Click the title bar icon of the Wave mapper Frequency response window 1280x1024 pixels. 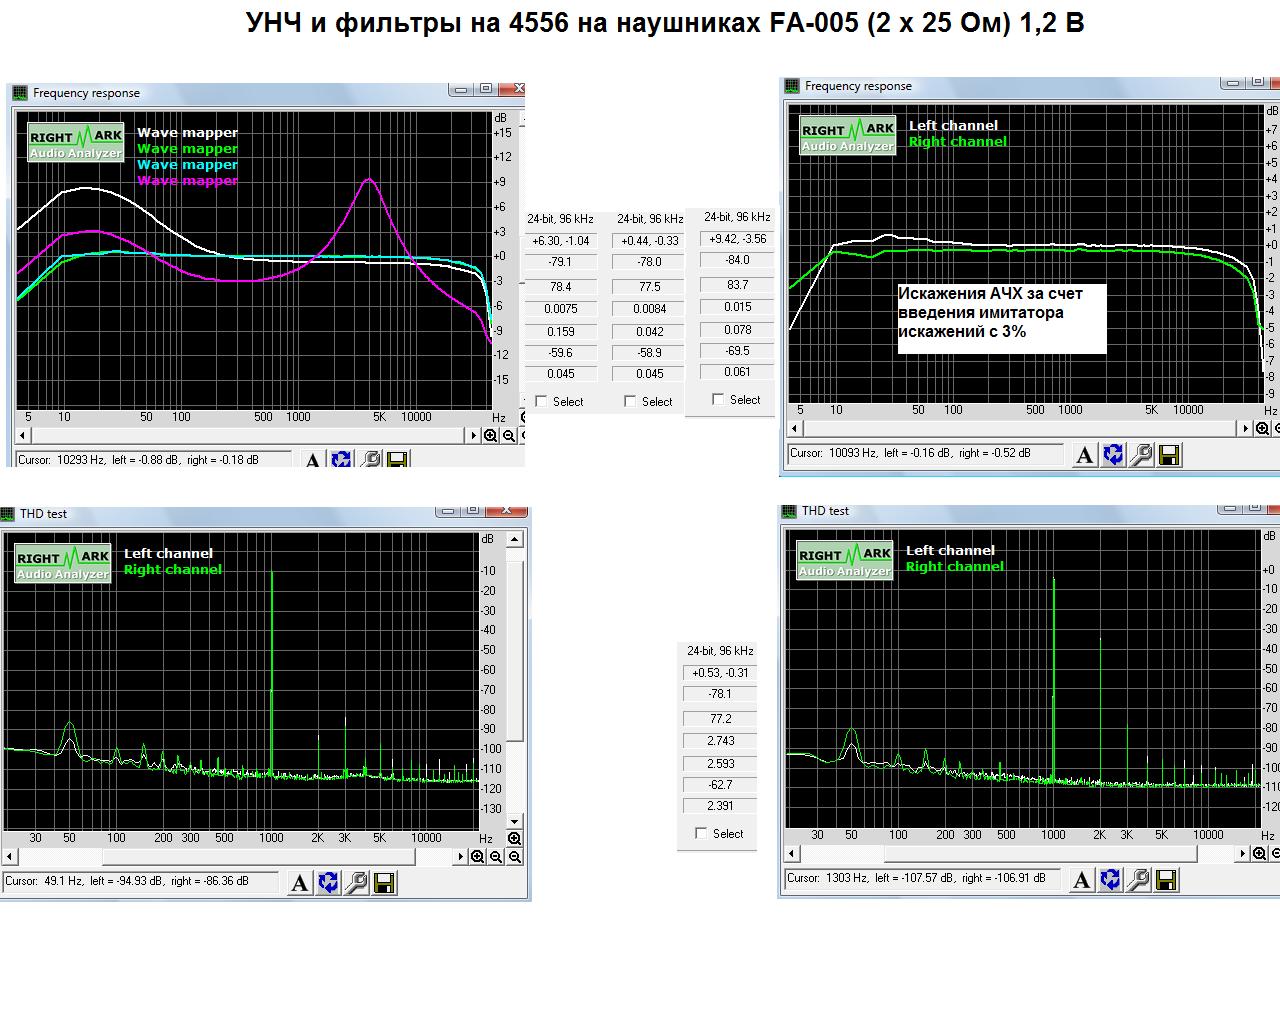[x=20, y=93]
